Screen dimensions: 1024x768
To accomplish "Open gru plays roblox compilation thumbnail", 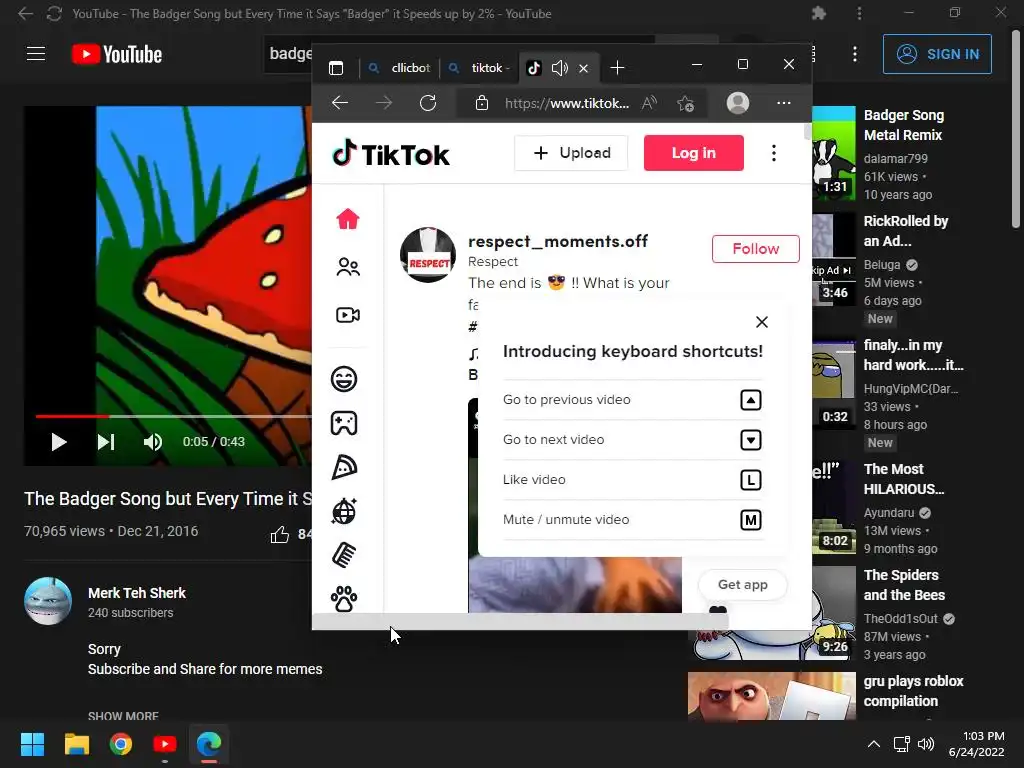I will 771,696.
